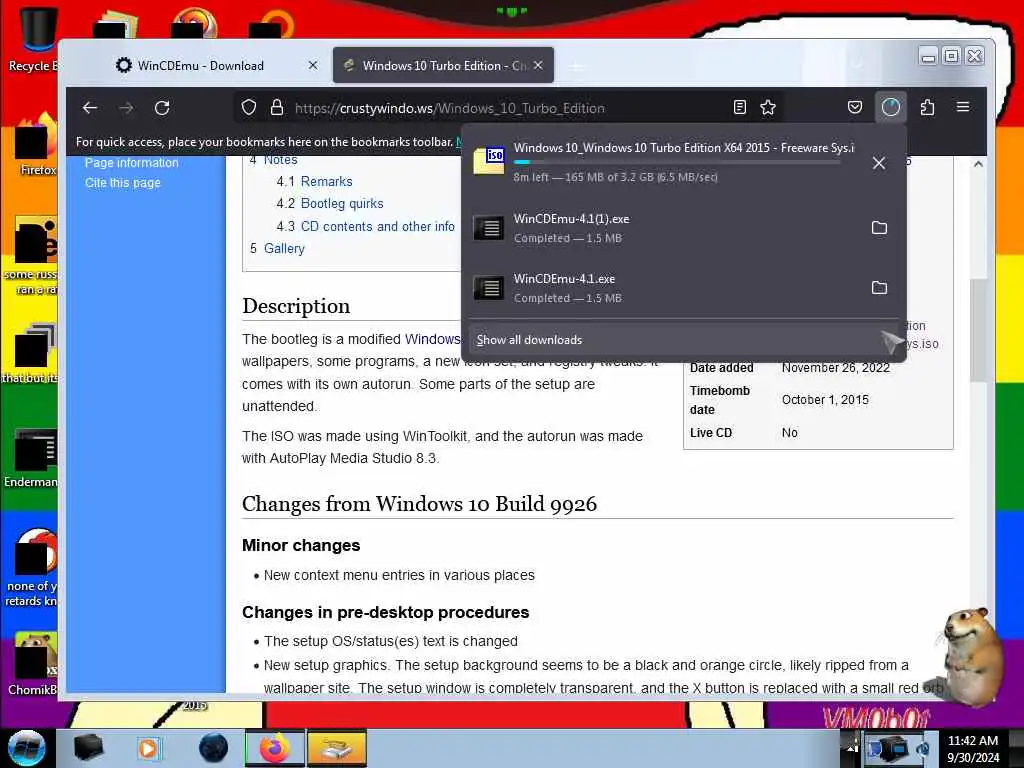
Task: Jump to 4.1 Remarks section
Action: point(314,182)
